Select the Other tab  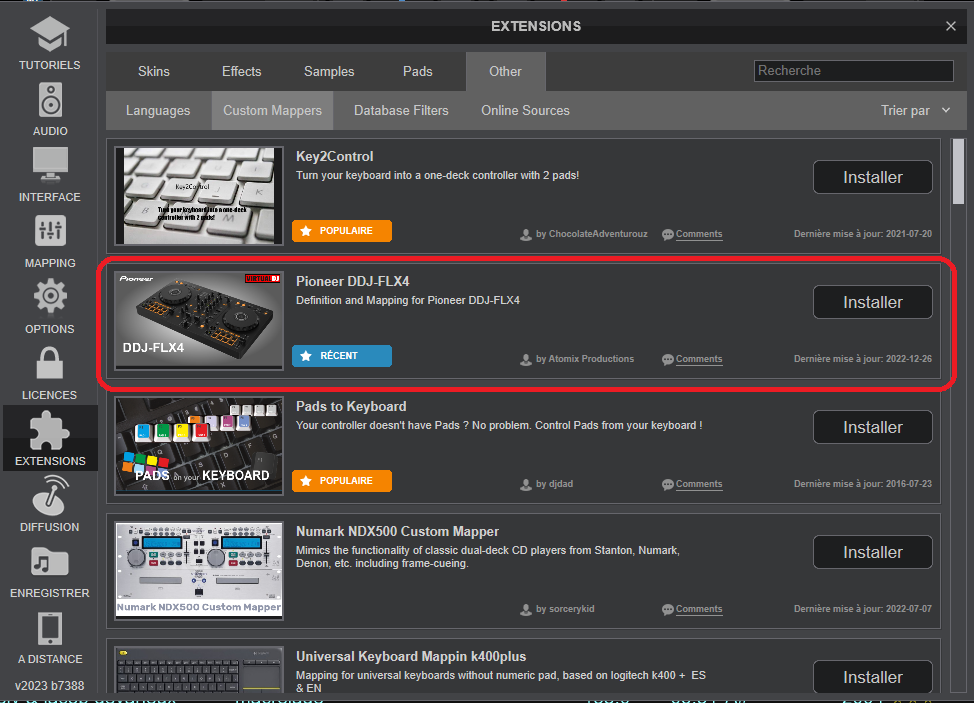[506, 71]
